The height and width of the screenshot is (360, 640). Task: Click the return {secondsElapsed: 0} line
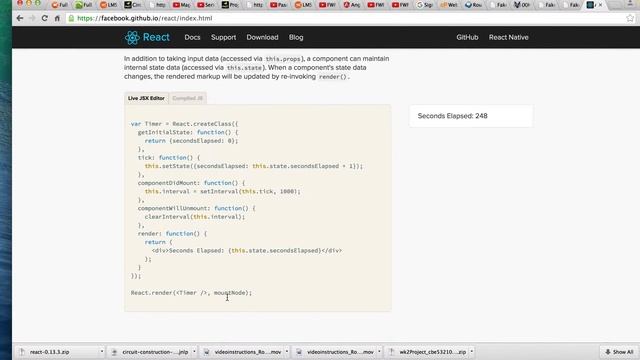click(191, 141)
